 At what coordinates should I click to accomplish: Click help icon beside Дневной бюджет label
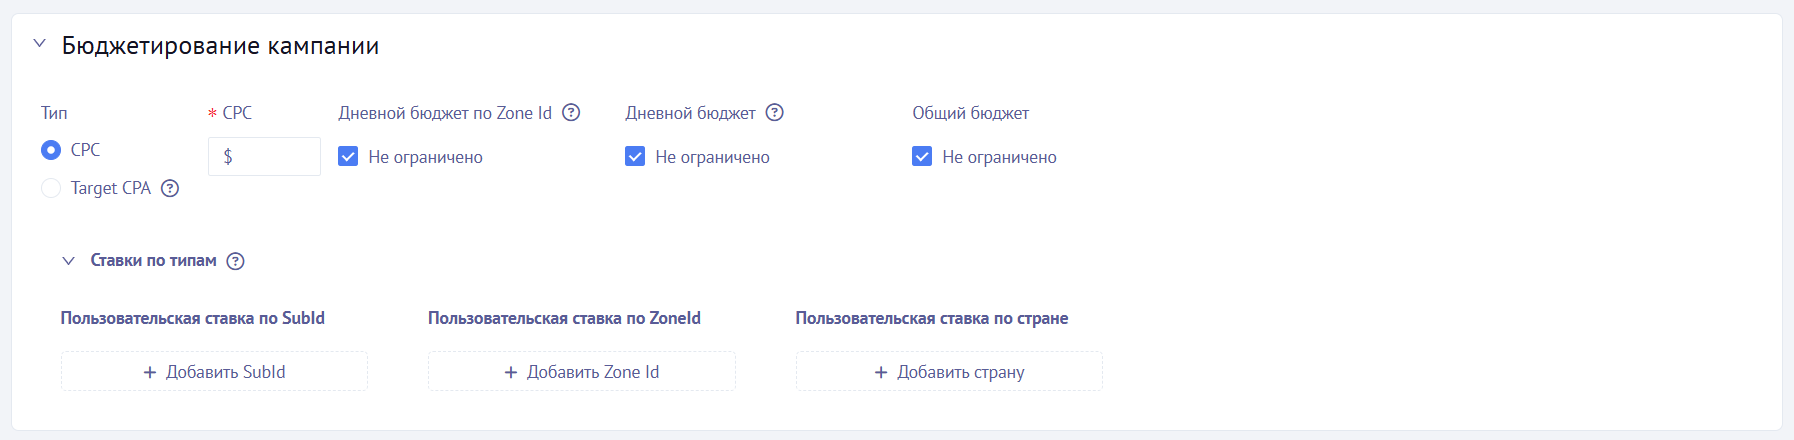coord(774,113)
